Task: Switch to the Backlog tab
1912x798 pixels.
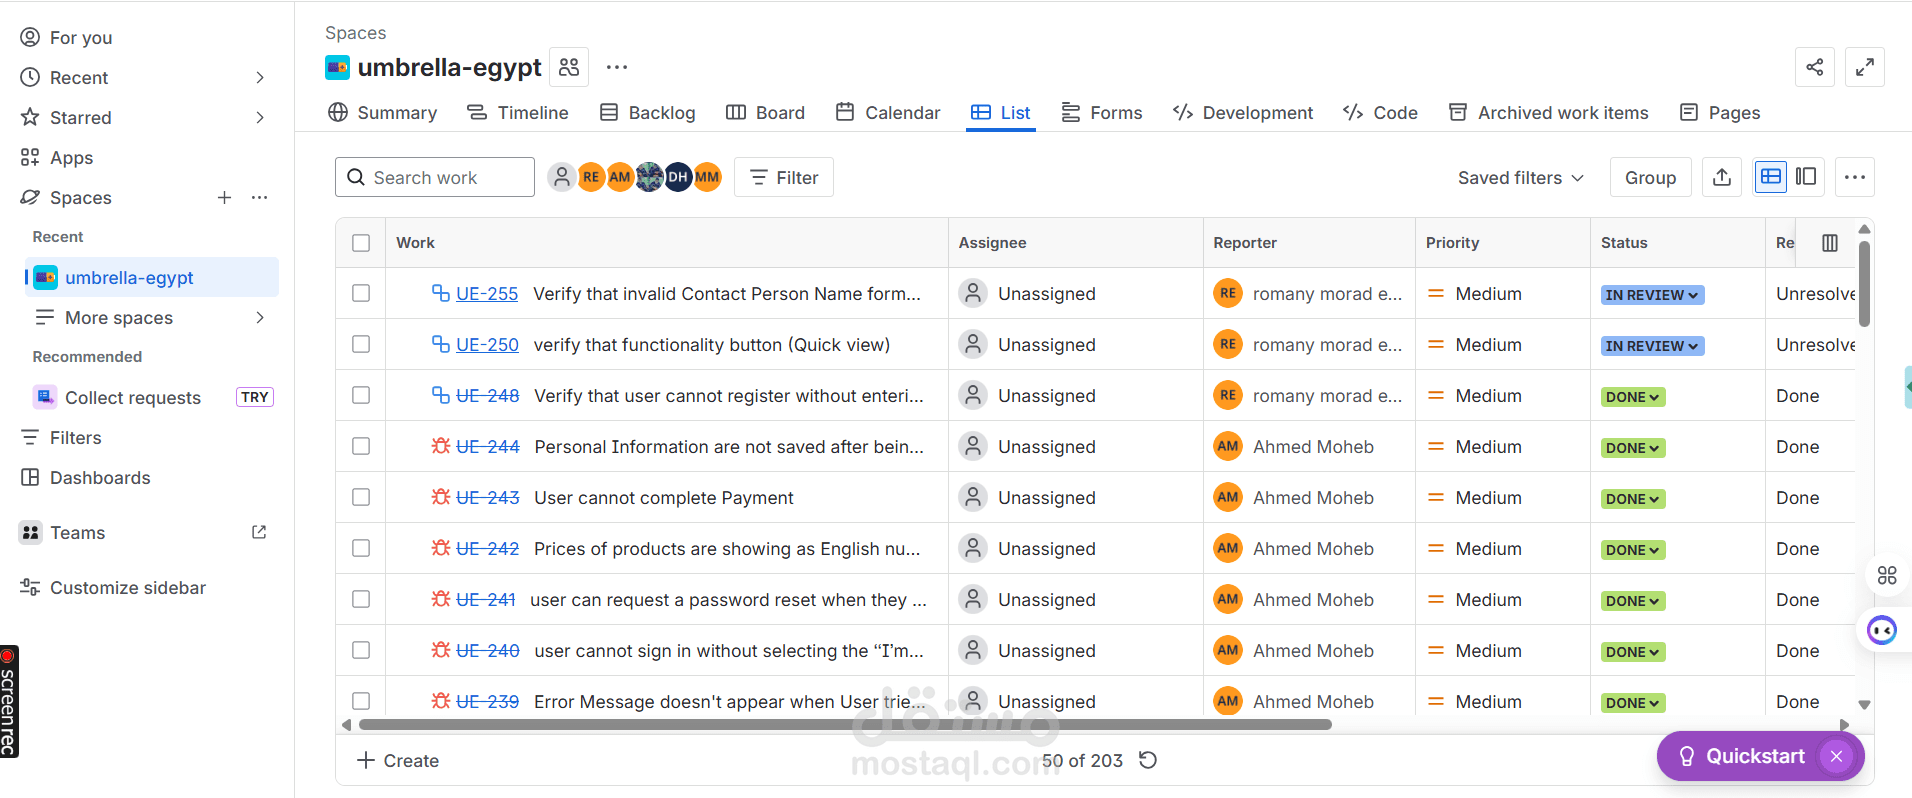Action: (648, 112)
